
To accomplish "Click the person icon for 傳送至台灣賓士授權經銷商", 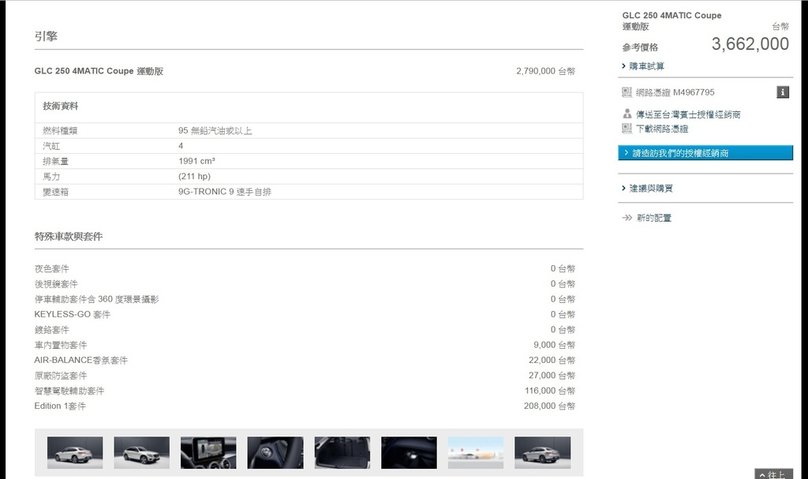I will click(x=627, y=113).
